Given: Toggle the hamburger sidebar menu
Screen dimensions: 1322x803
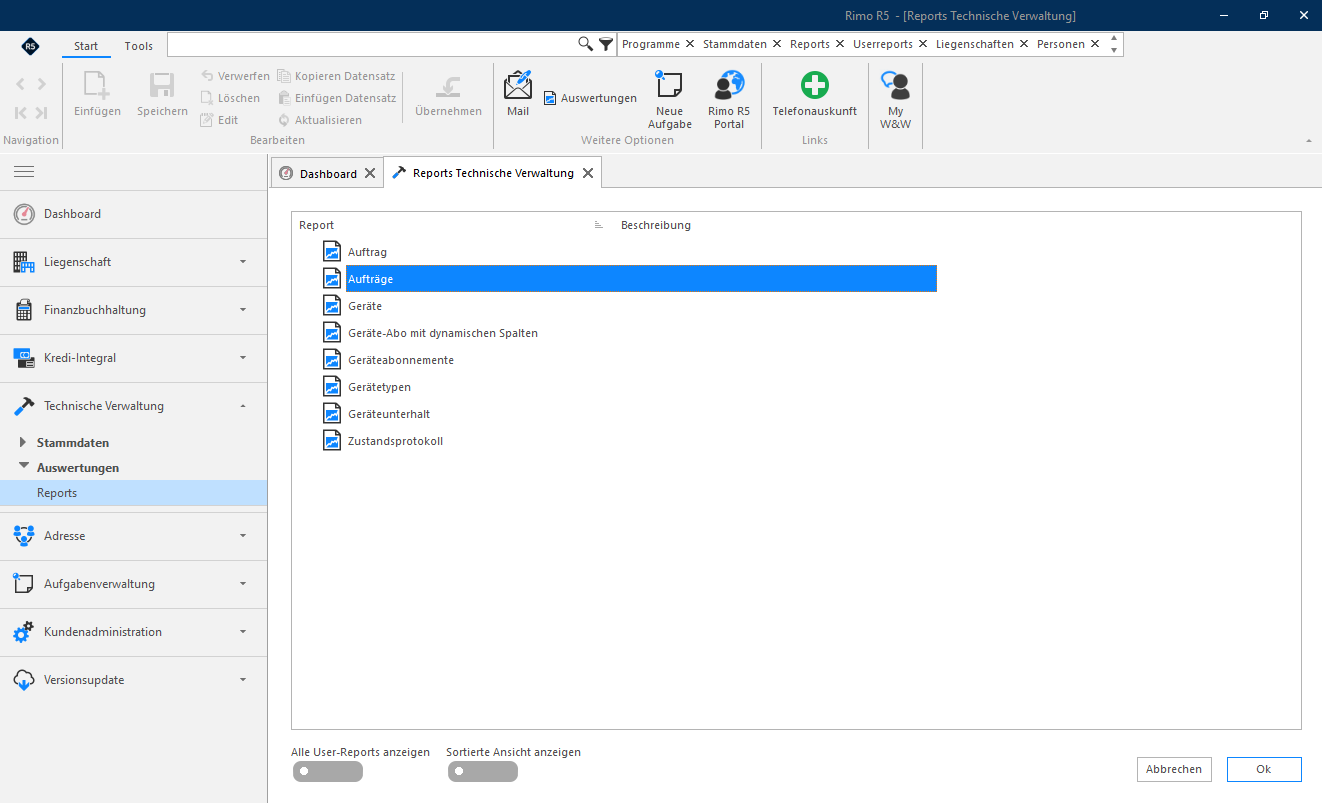Looking at the screenshot, I should pyautogui.click(x=24, y=172).
